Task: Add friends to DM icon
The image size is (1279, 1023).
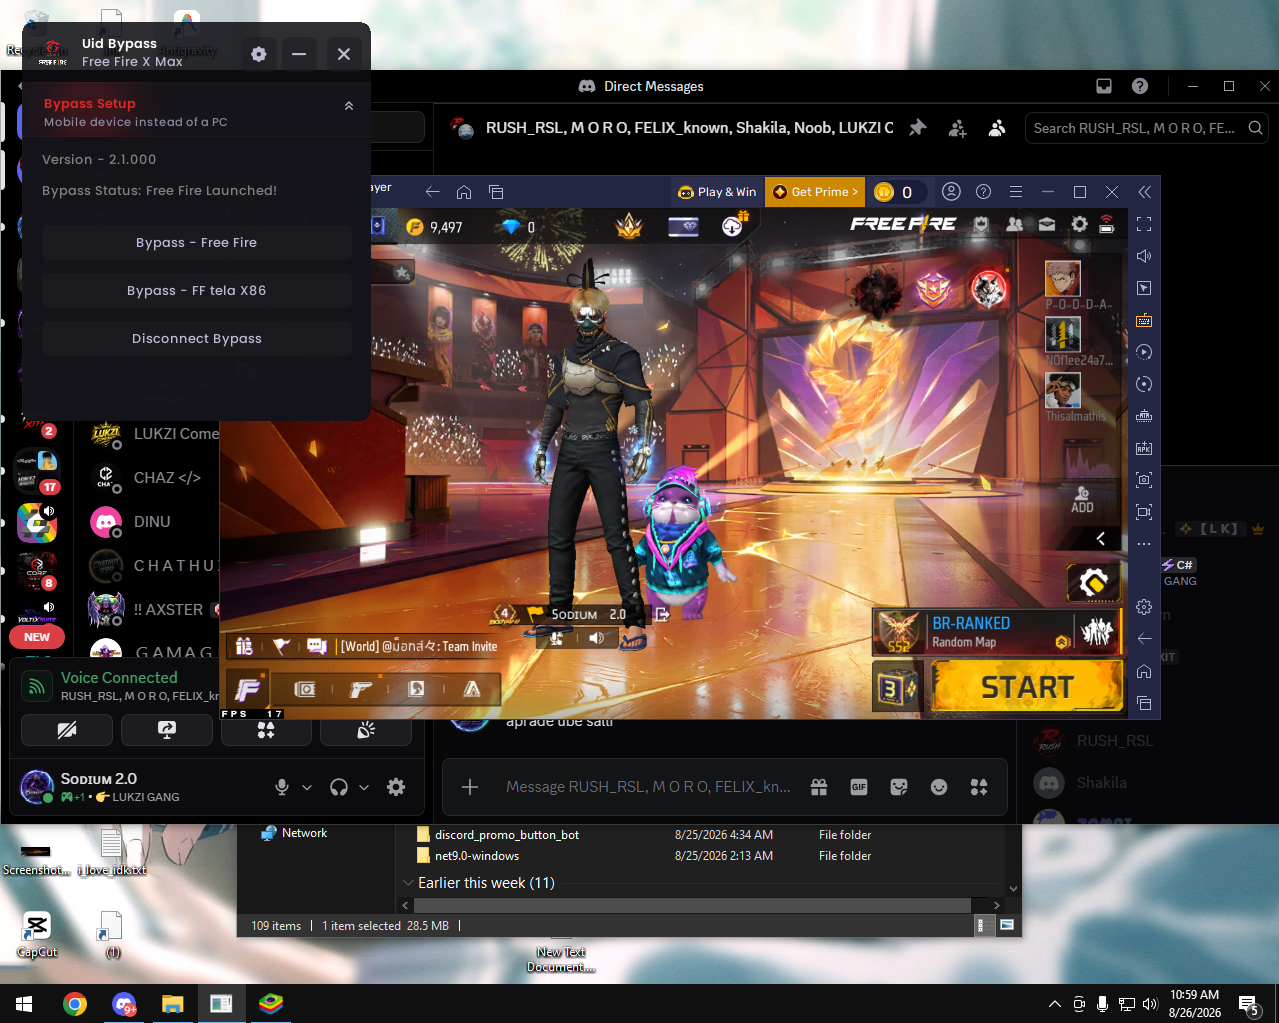Action: [958, 128]
